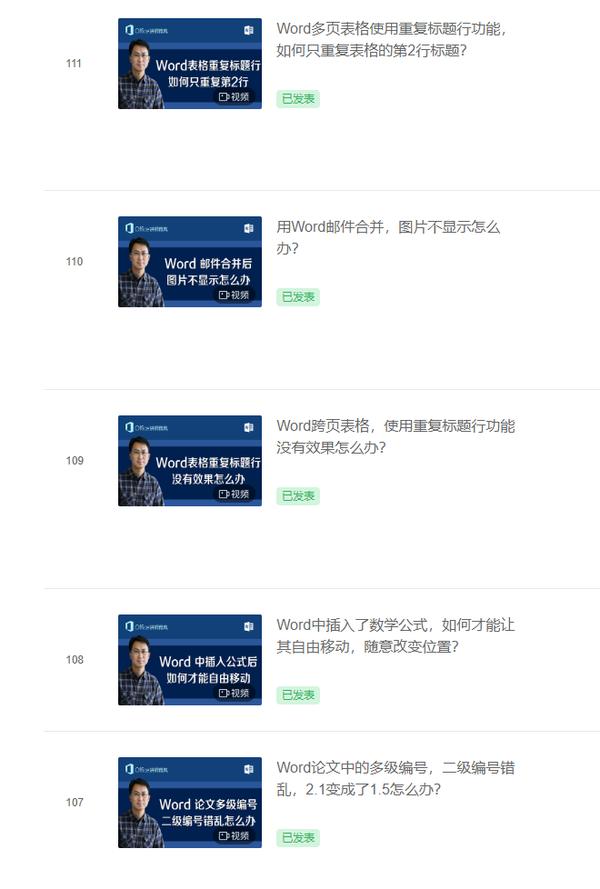Open the article about repeating only the 2nd table header row

point(391,40)
